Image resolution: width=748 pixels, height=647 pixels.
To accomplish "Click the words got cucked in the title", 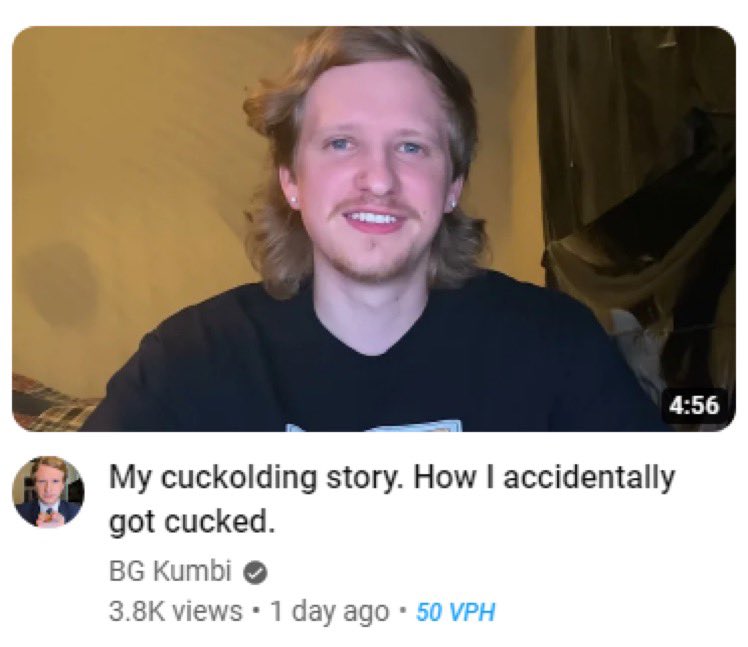I will (x=192, y=521).
